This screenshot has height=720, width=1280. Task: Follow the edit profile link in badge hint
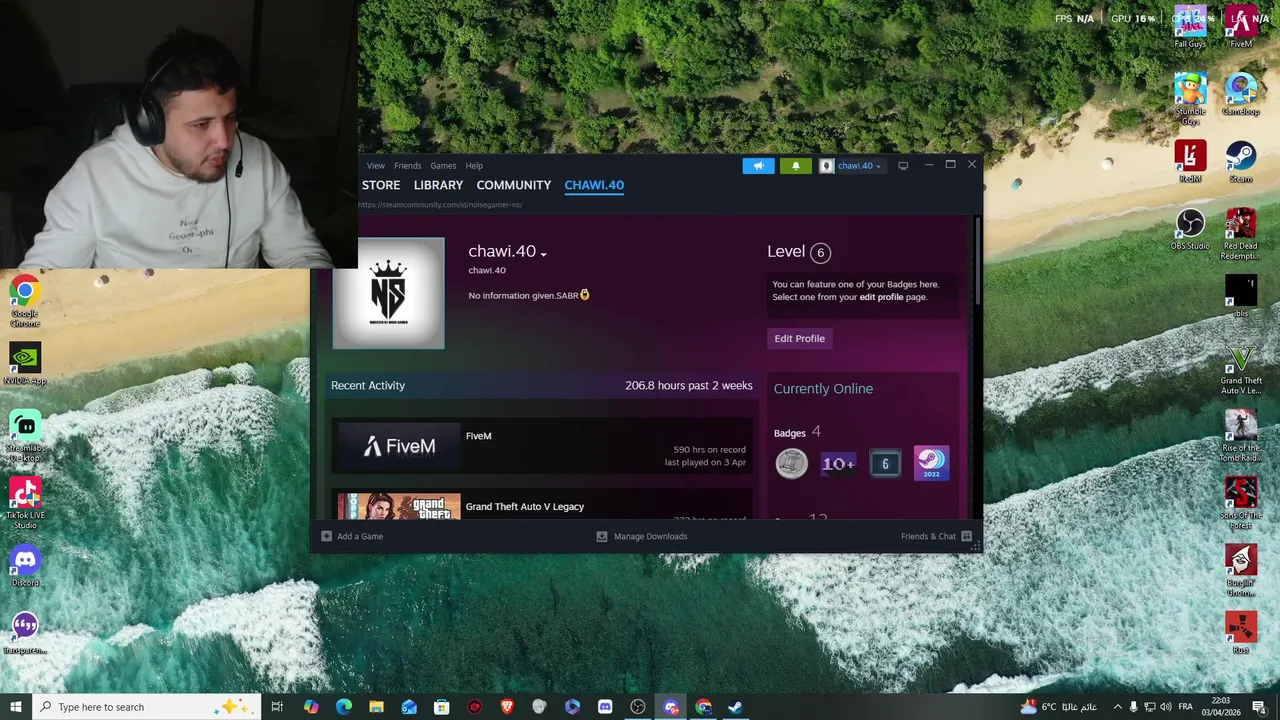tap(881, 297)
